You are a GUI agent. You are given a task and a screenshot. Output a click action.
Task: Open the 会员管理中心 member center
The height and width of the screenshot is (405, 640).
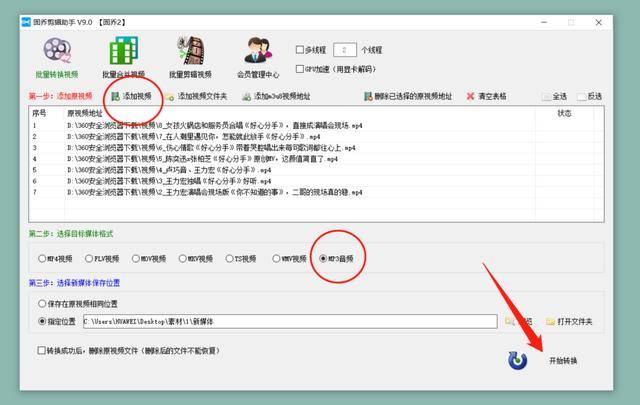257,57
